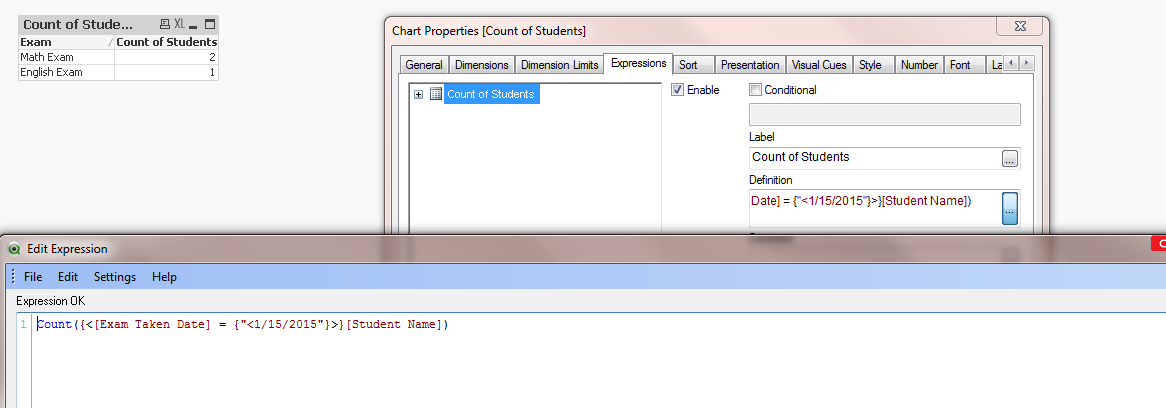Send table to Excel via XL icon

(179, 24)
